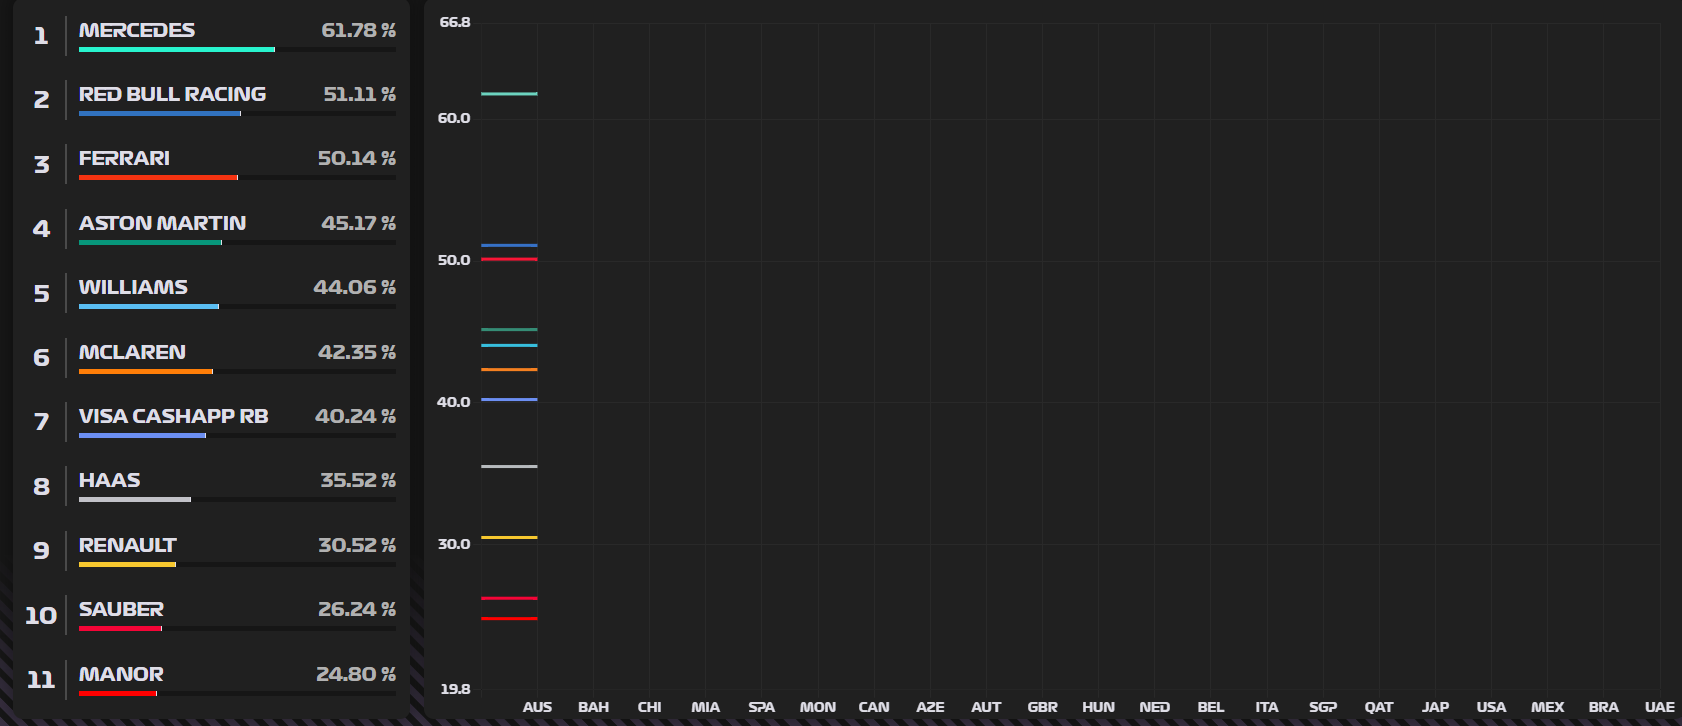
Task: Click the AUT race label
Action: 986,707
